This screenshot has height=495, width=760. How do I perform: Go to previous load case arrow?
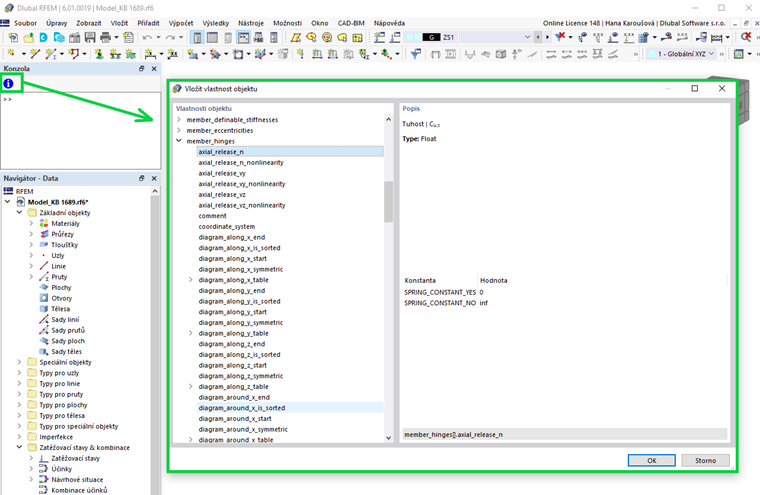pos(538,37)
